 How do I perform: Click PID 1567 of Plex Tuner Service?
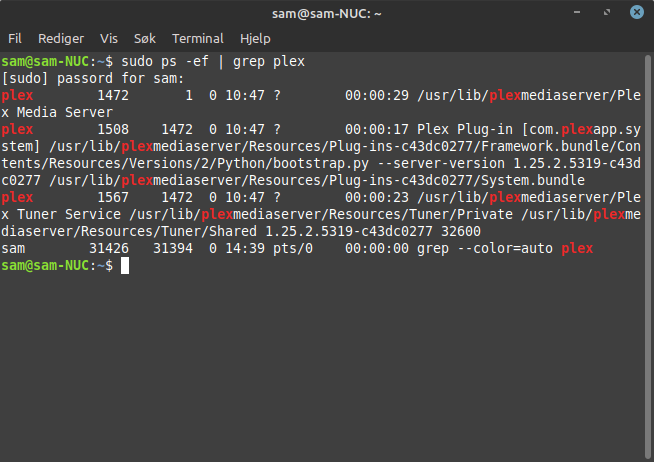point(113,198)
